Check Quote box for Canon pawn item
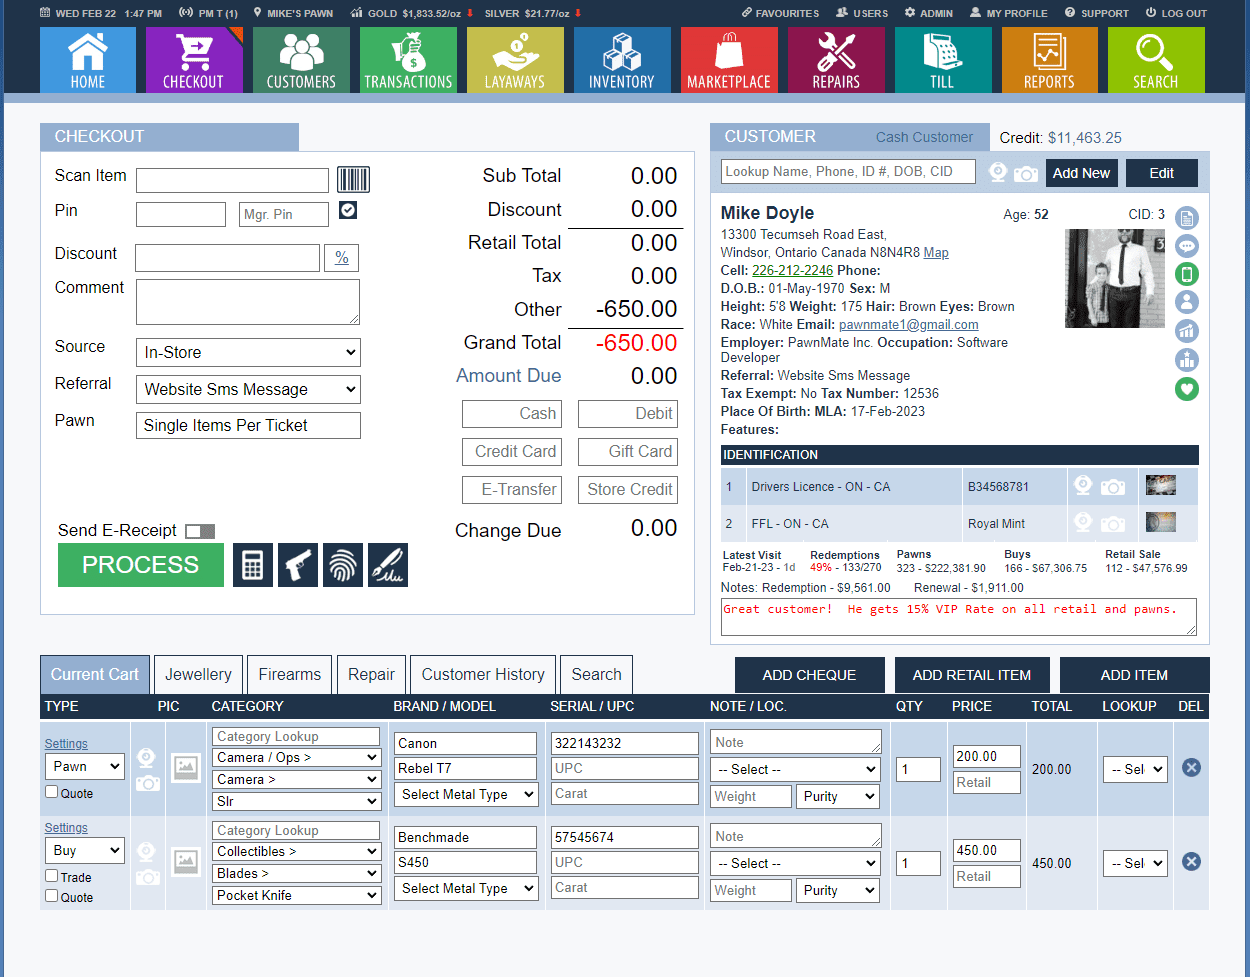 52,792
